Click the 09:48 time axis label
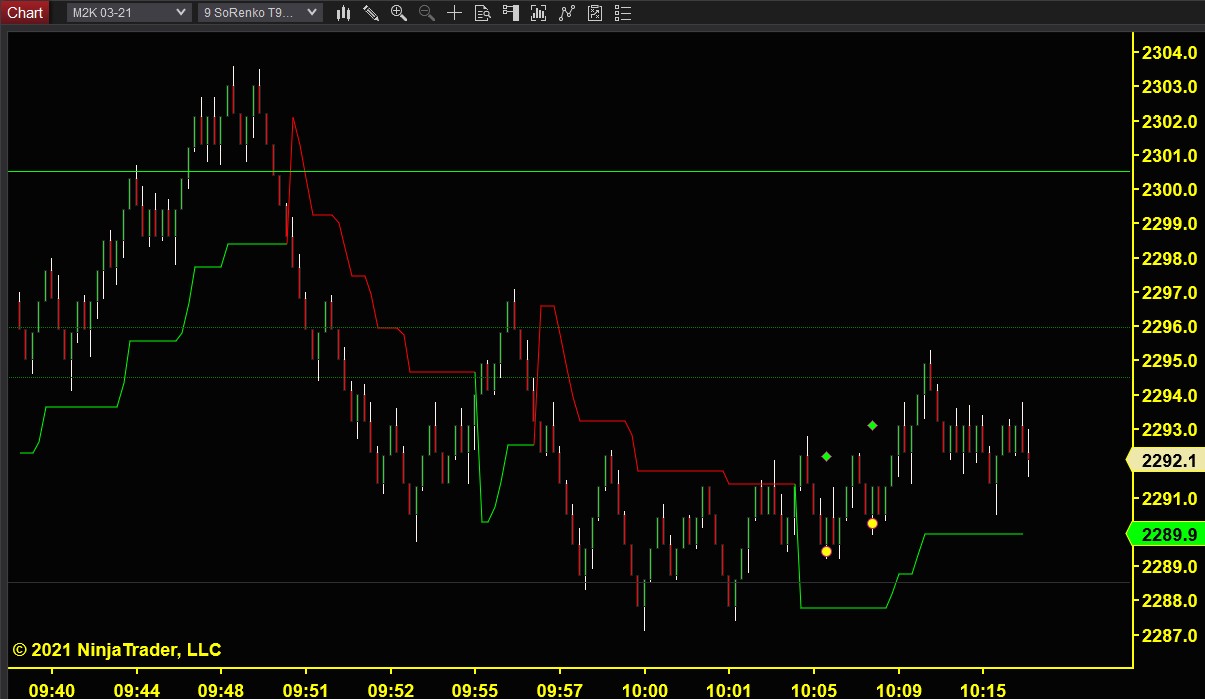Image resolution: width=1205 pixels, height=699 pixels. [x=220, y=690]
